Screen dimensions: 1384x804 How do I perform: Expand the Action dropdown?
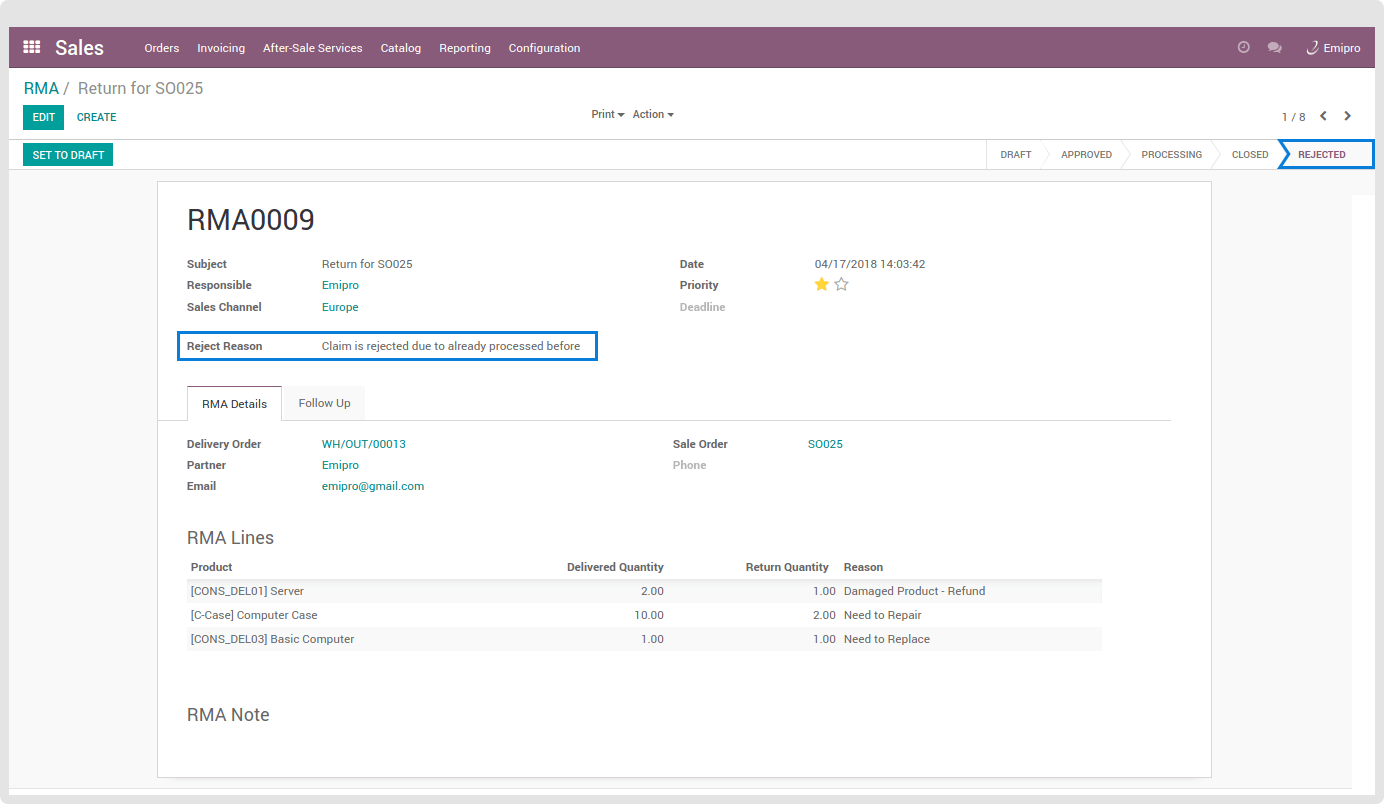(653, 115)
